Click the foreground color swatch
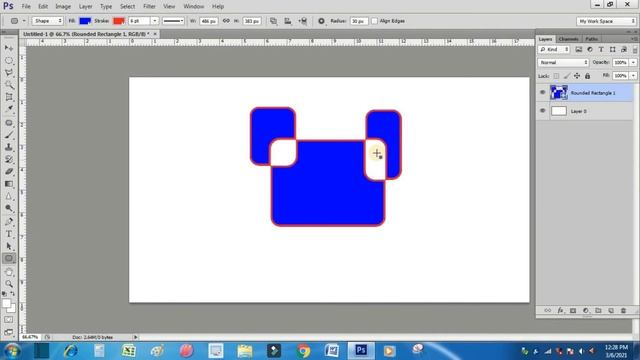 pyautogui.click(x=6, y=304)
